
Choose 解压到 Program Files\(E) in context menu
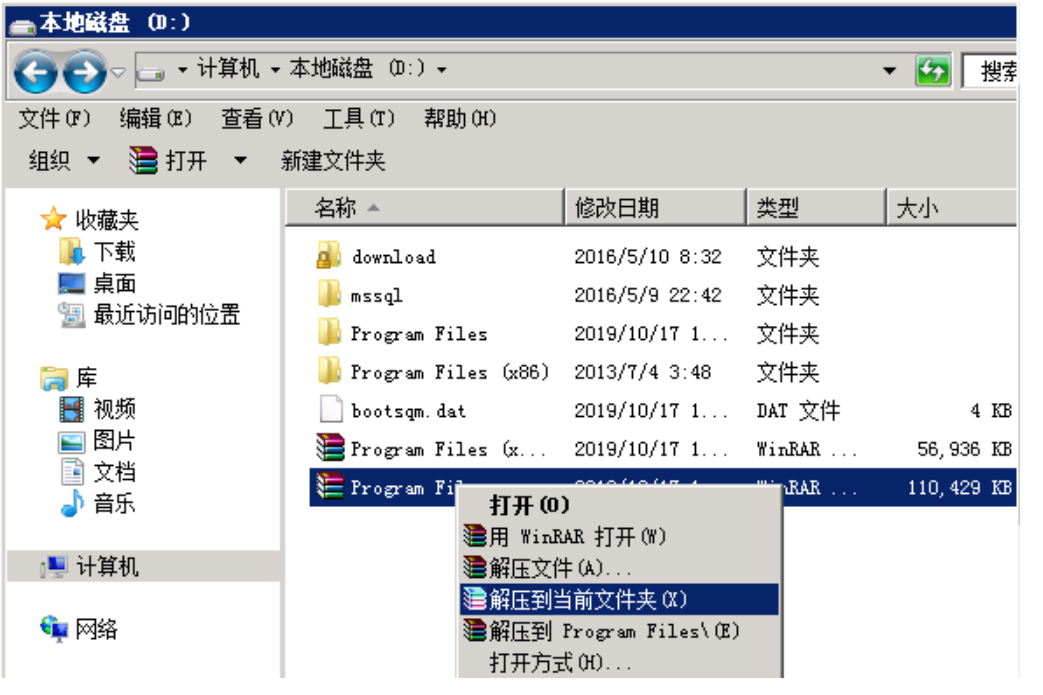[619, 630]
